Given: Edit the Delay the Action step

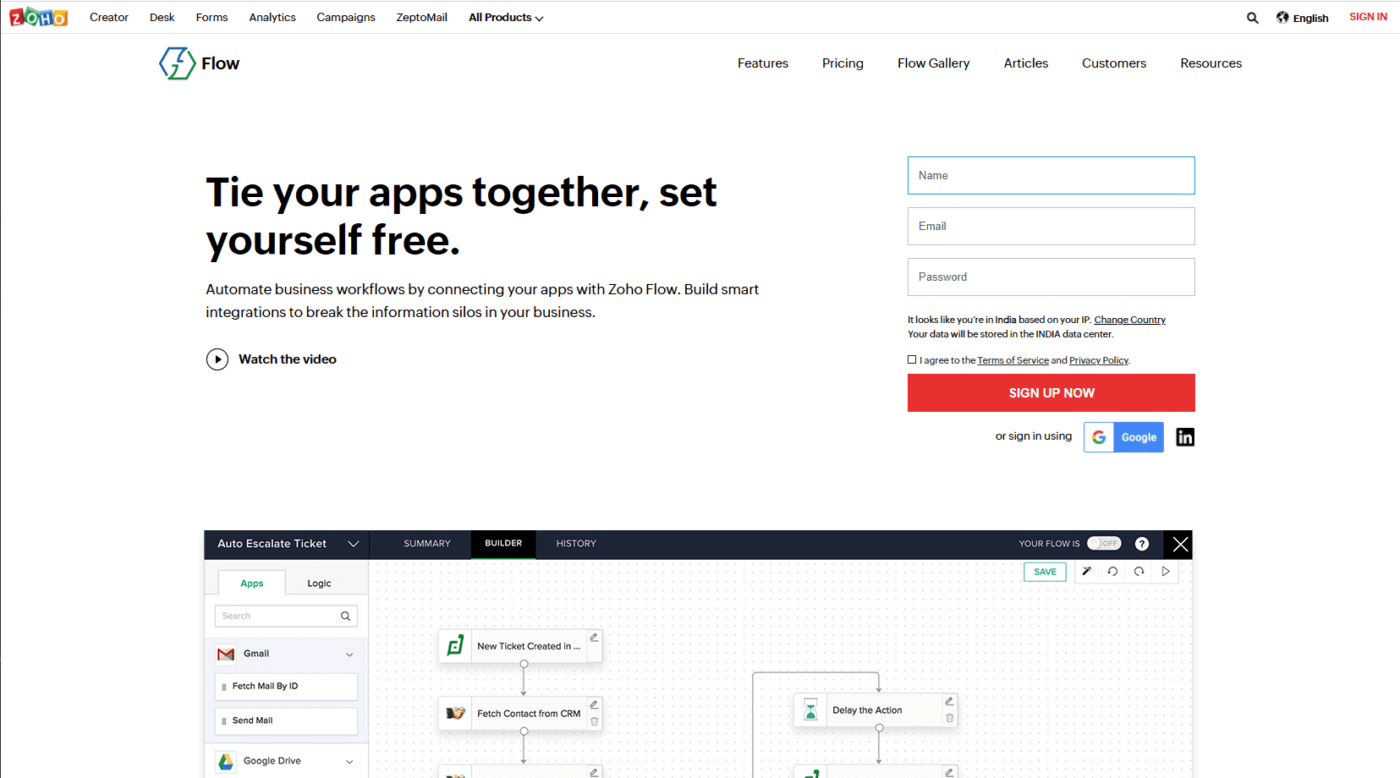Looking at the screenshot, I should pyautogui.click(x=950, y=701).
